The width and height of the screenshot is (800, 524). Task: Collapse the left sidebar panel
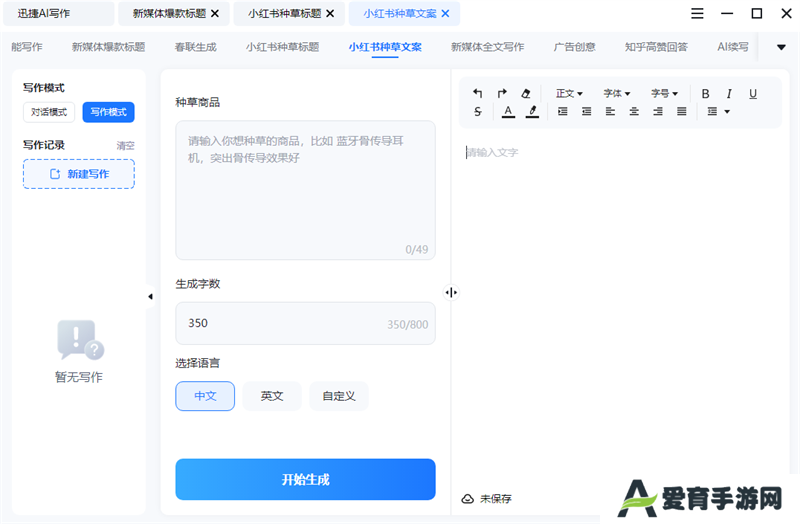(x=150, y=296)
